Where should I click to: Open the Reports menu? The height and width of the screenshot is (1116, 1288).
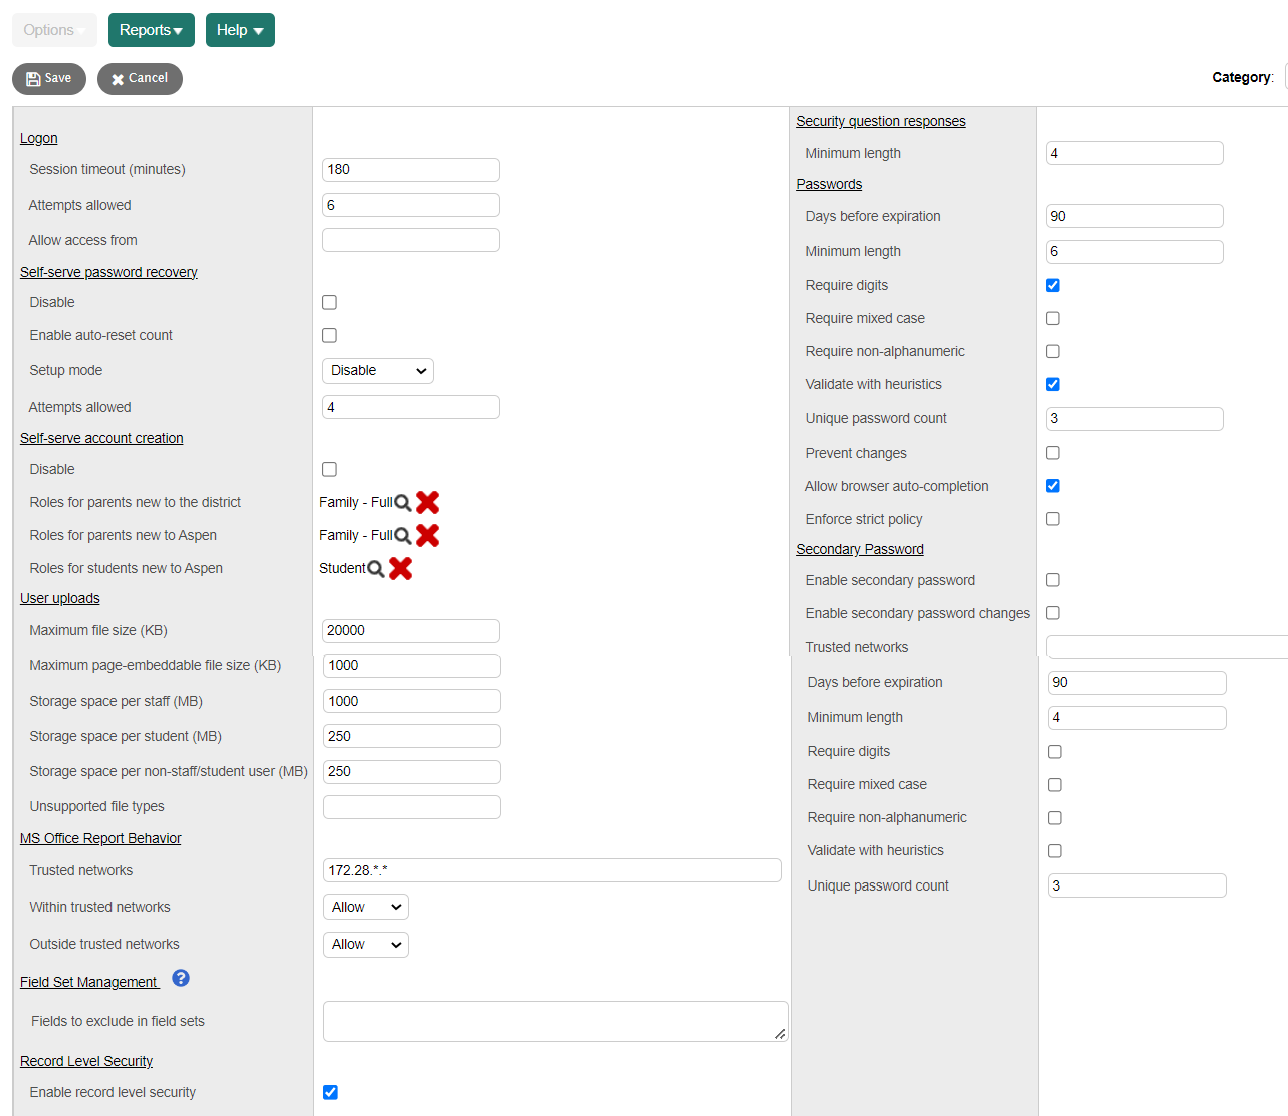click(150, 30)
